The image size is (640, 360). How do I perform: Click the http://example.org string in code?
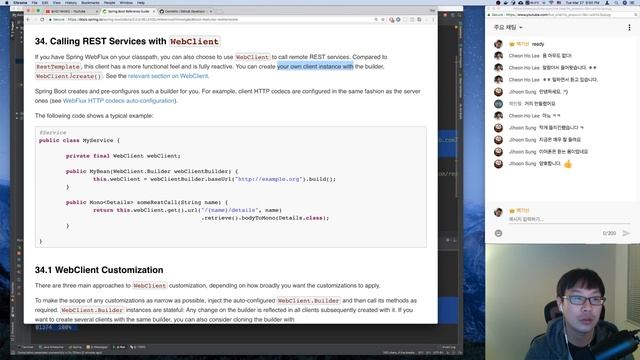(x=269, y=179)
